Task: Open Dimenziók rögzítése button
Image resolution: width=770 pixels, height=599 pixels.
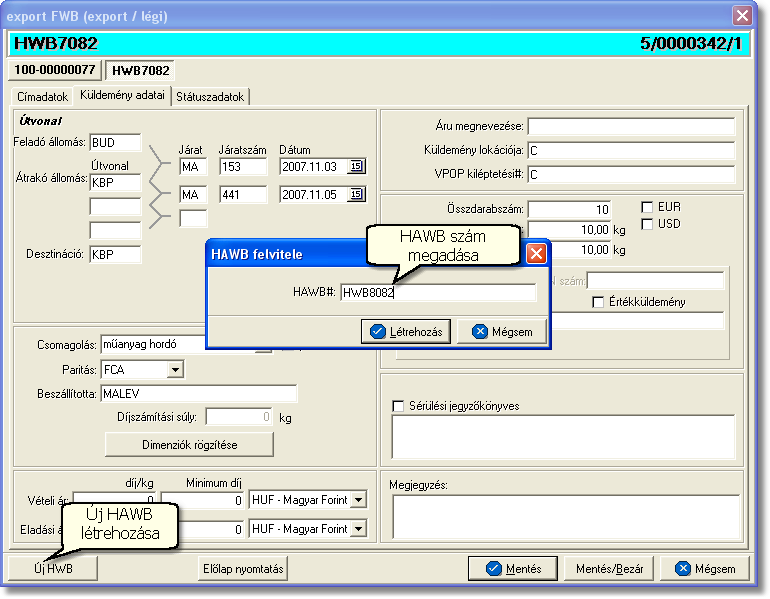Action: click(190, 445)
